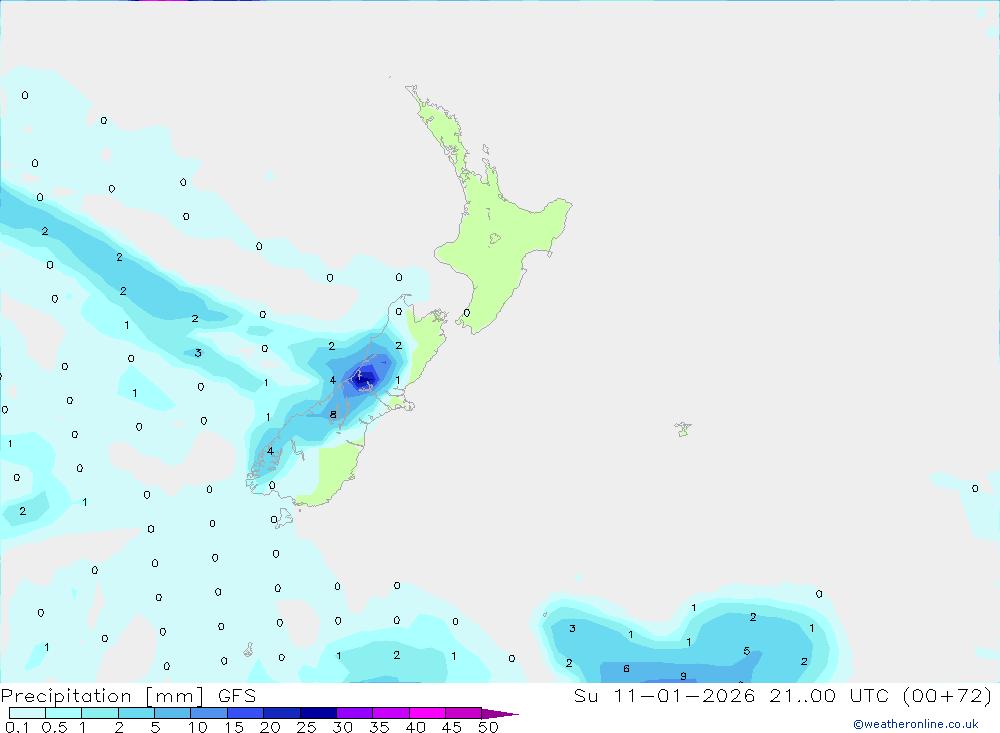1000x733 pixels.
Task: Click the "9" precipitation value on the map
Action: pyautogui.click(x=683, y=676)
